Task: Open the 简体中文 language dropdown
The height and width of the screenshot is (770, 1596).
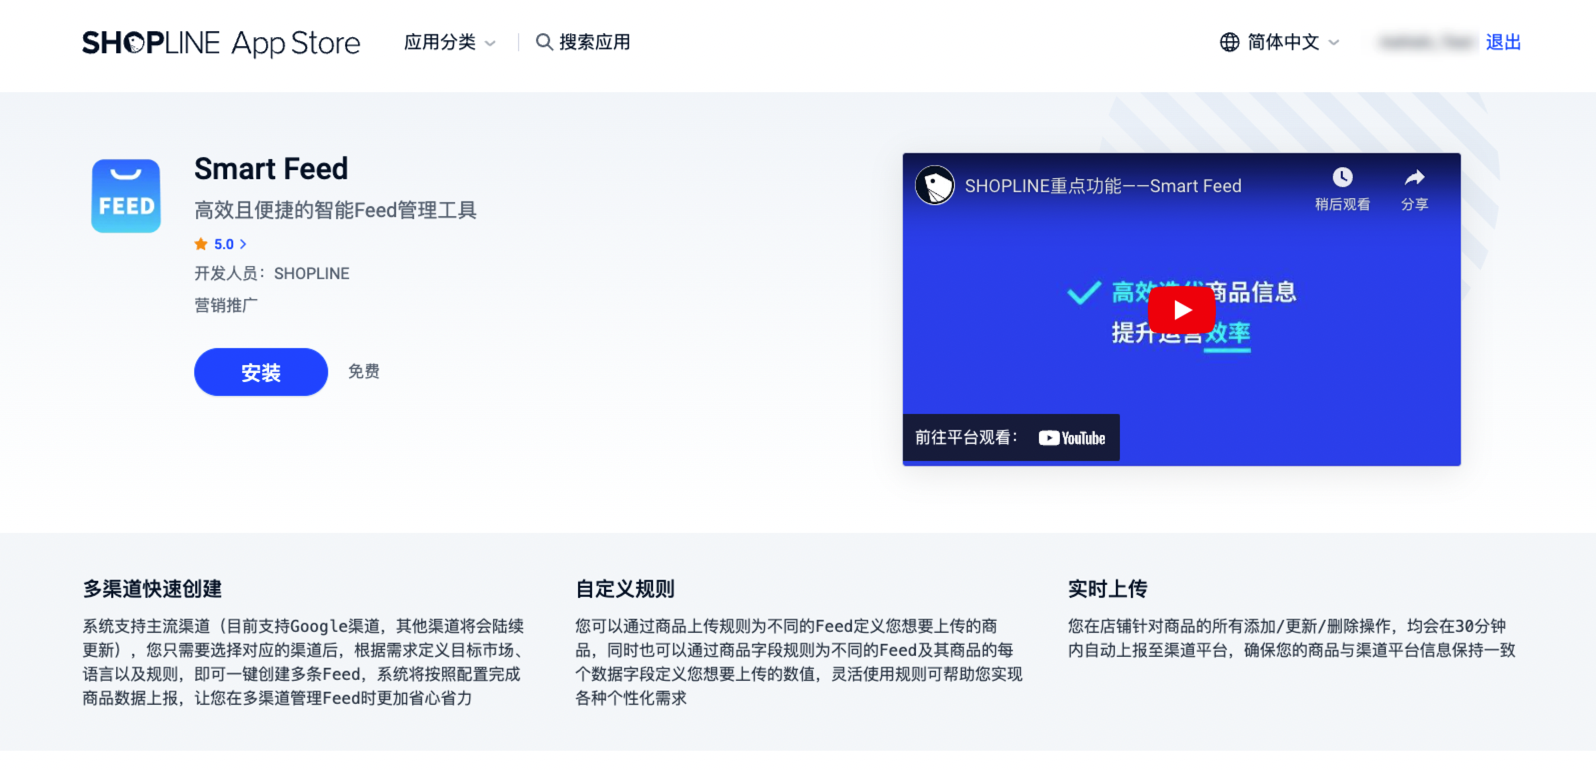Action: coord(1293,42)
